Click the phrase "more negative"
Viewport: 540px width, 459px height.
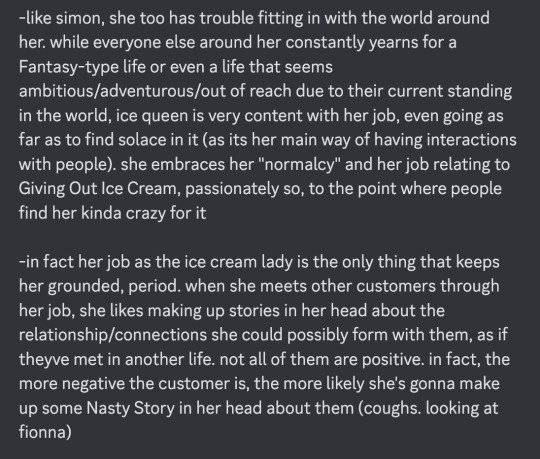(x=72, y=384)
